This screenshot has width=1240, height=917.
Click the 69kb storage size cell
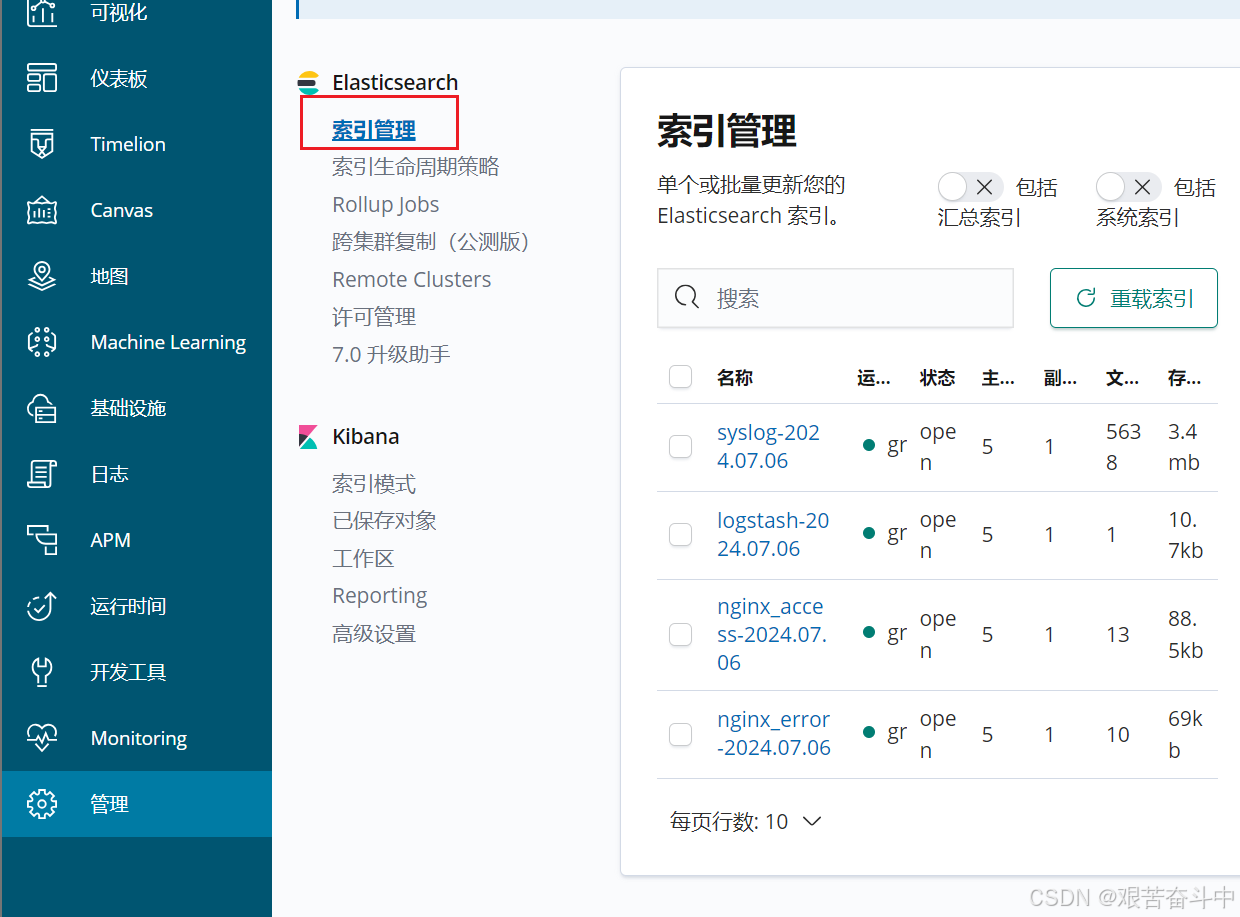tap(1186, 734)
